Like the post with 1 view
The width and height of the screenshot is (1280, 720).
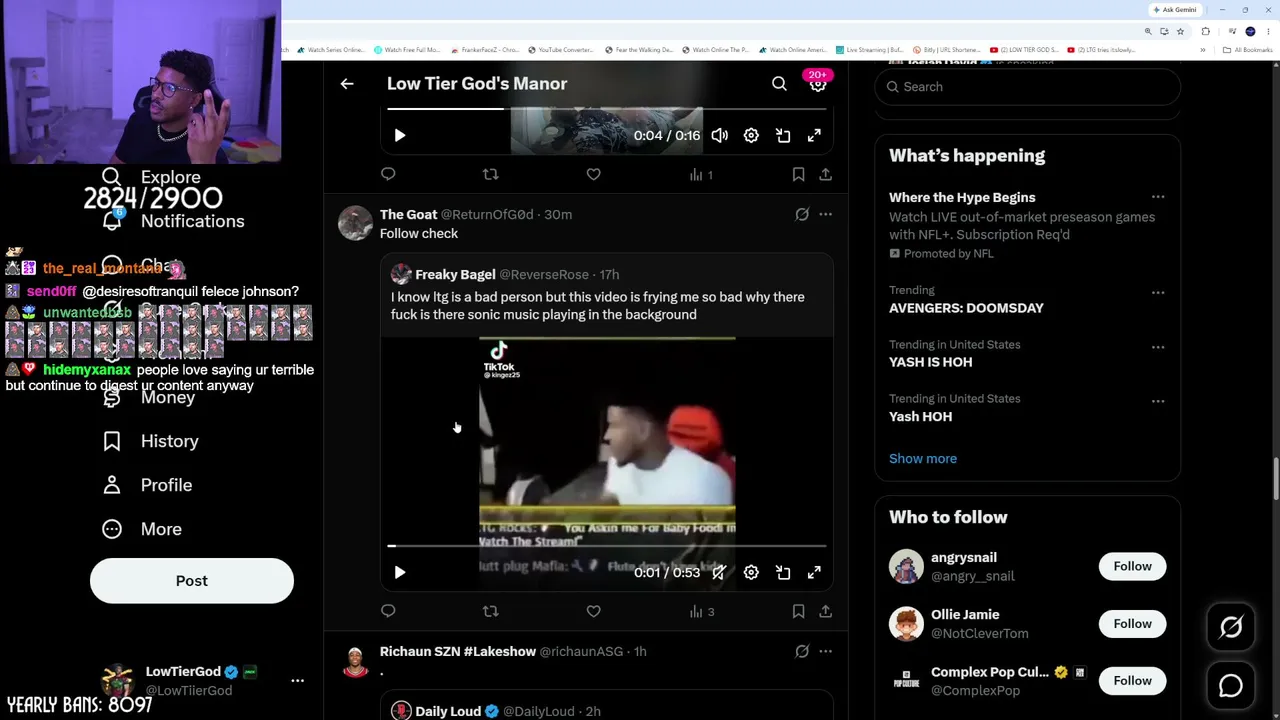(593, 174)
